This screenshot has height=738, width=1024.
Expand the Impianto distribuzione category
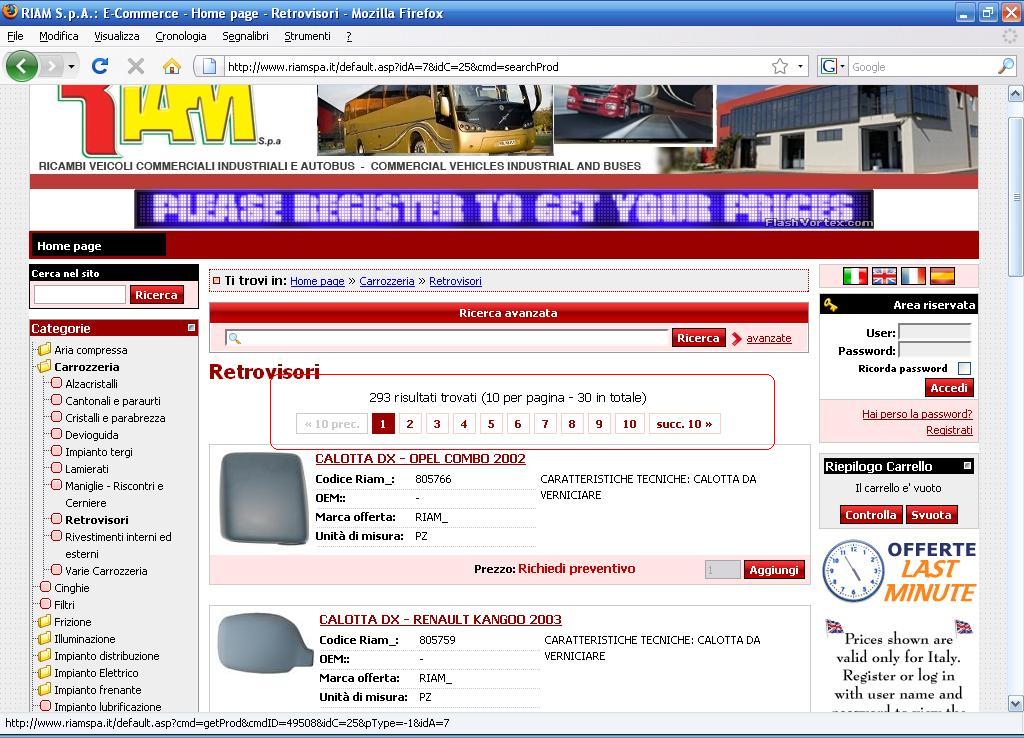(44, 655)
